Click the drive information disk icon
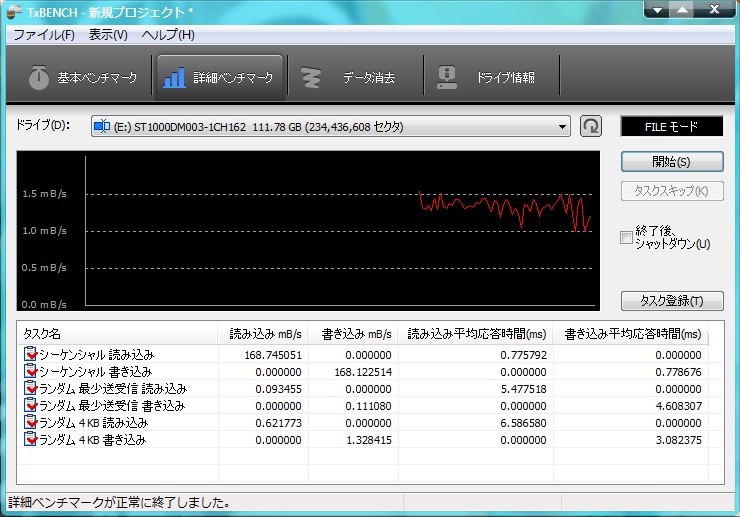This screenshot has height=517, width=740. 447,77
